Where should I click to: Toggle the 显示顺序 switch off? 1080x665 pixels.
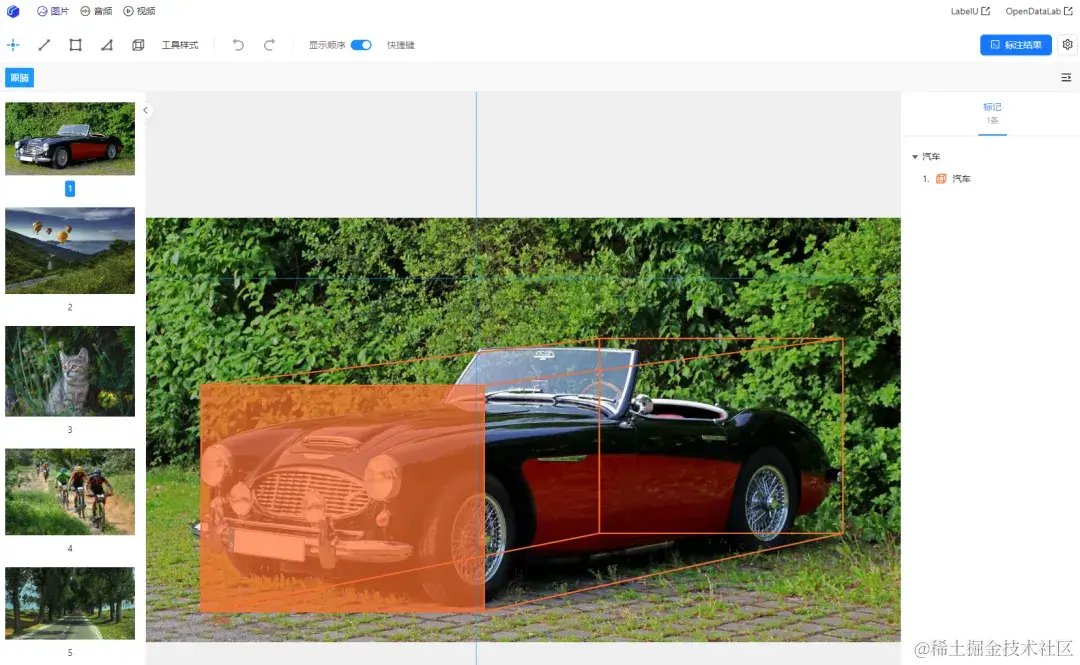(x=361, y=45)
